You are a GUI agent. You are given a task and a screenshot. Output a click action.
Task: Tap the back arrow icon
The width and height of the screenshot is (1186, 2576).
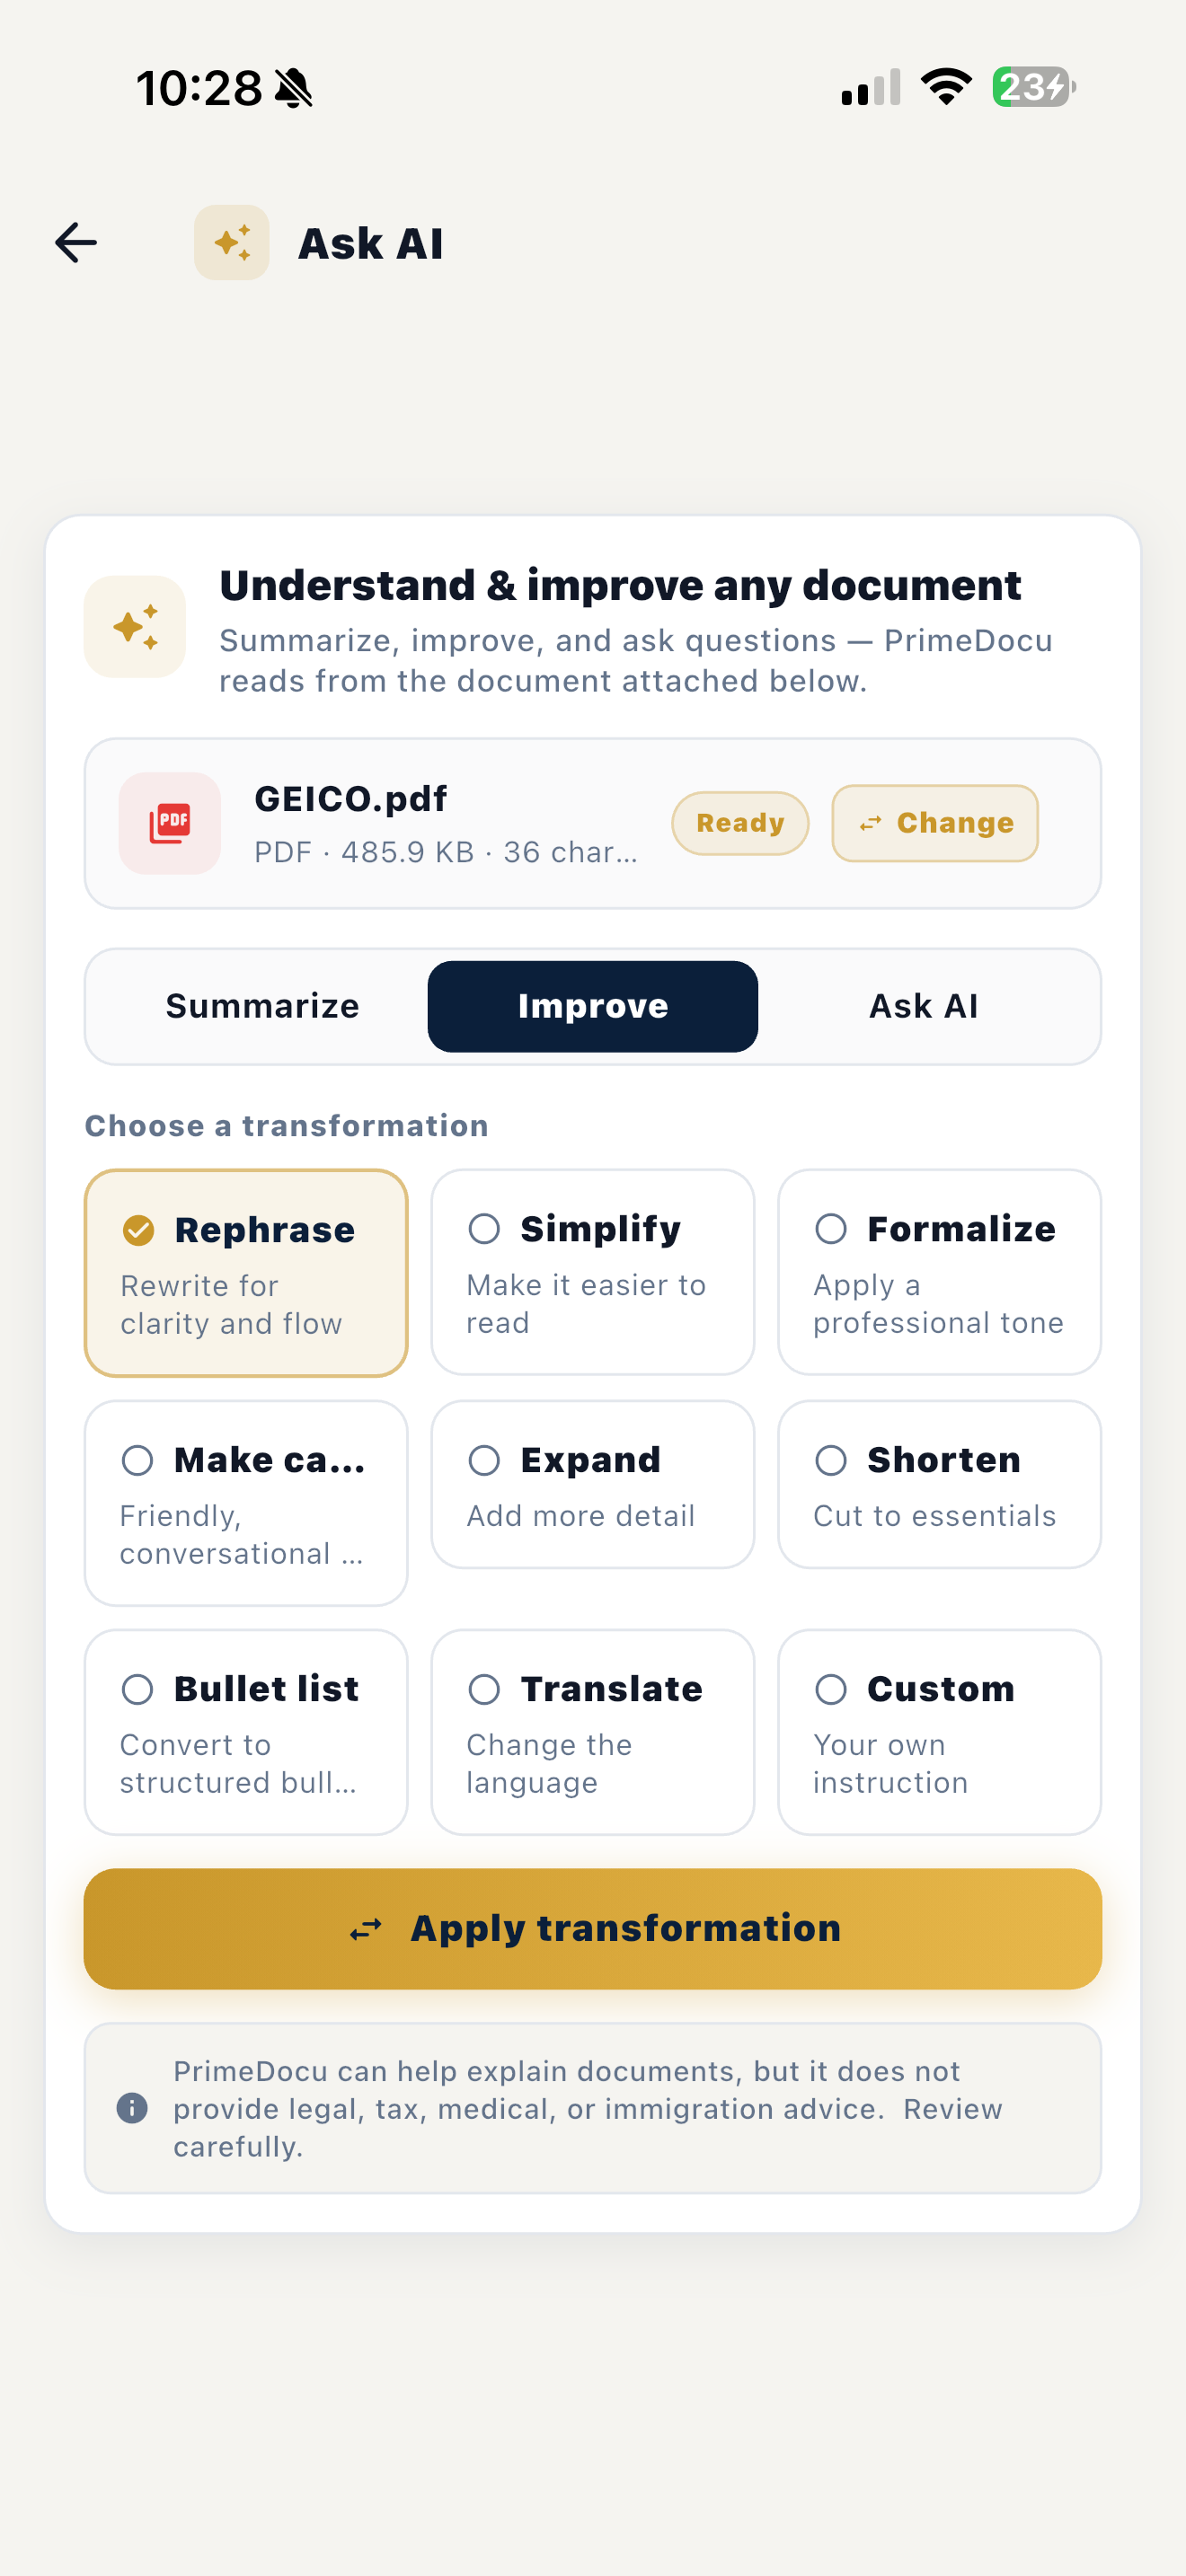point(76,243)
